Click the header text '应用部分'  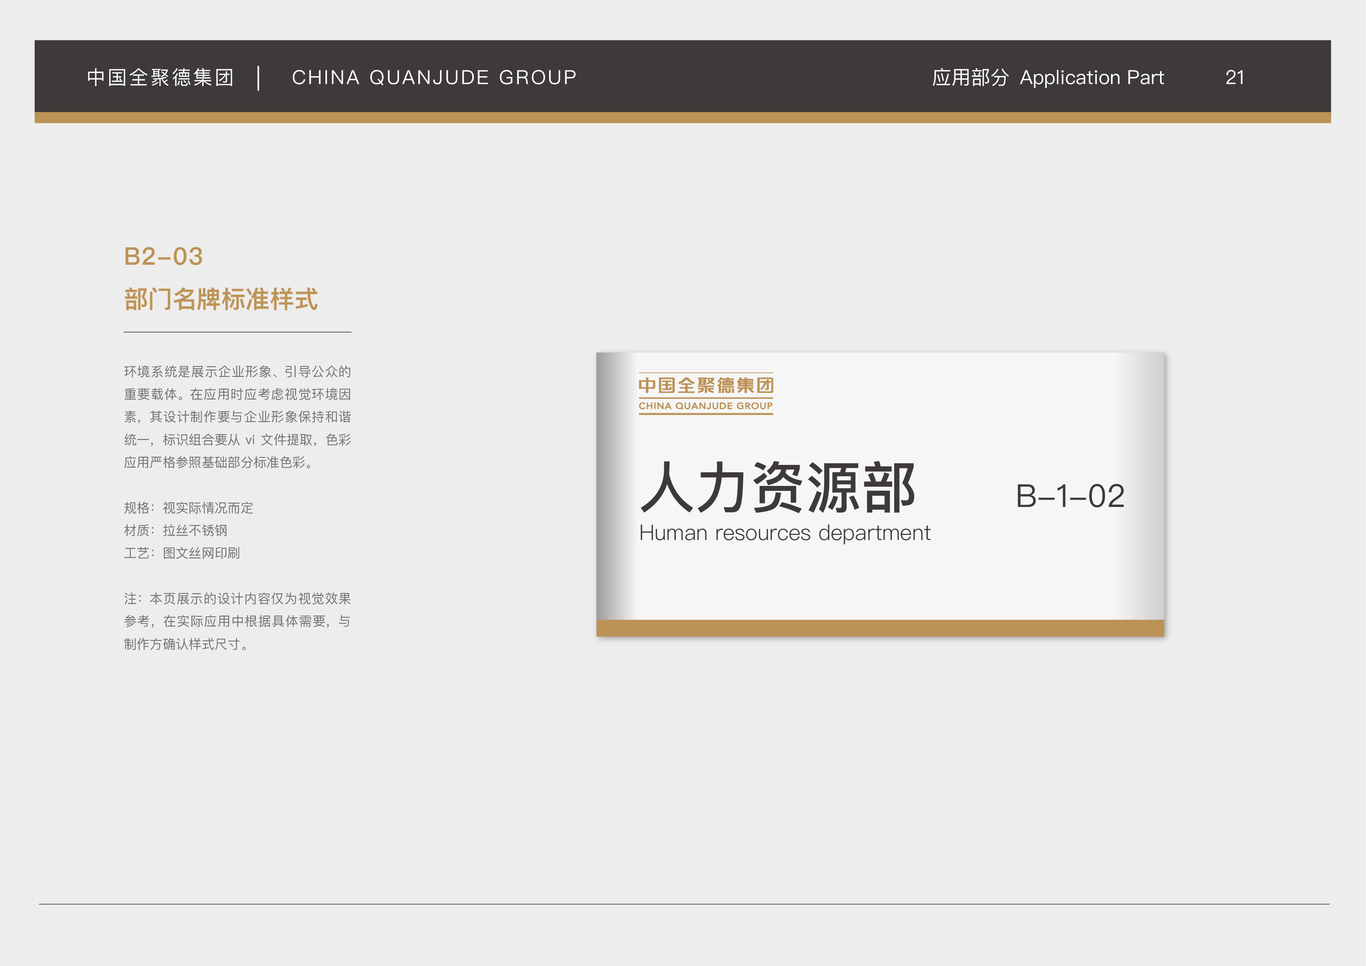point(970,78)
